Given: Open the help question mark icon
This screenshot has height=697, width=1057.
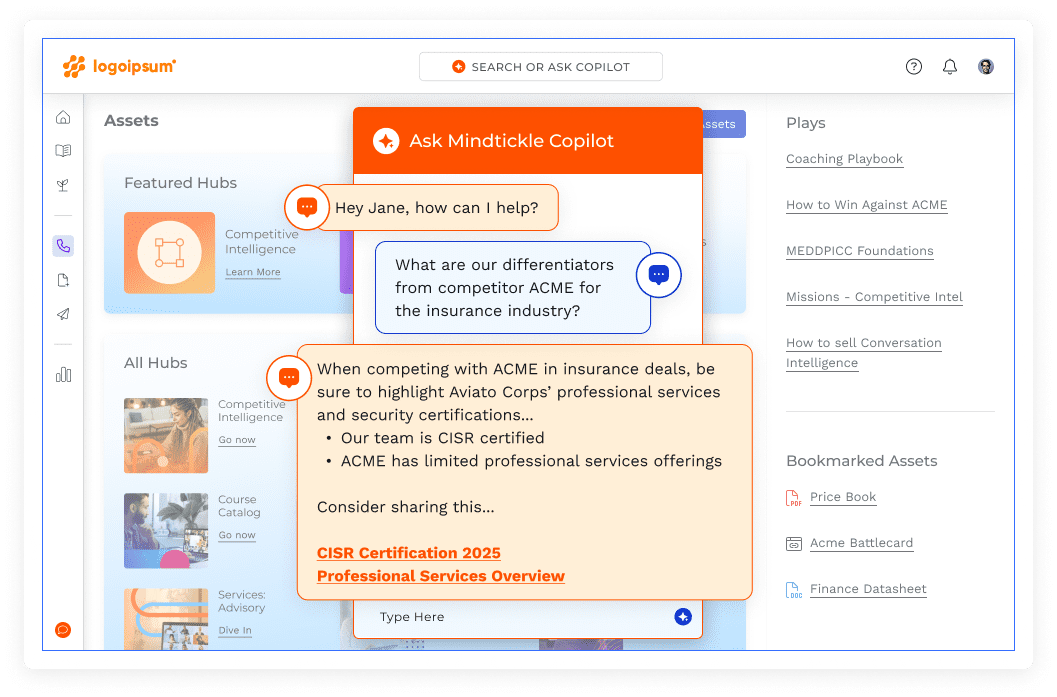Looking at the screenshot, I should point(913,67).
